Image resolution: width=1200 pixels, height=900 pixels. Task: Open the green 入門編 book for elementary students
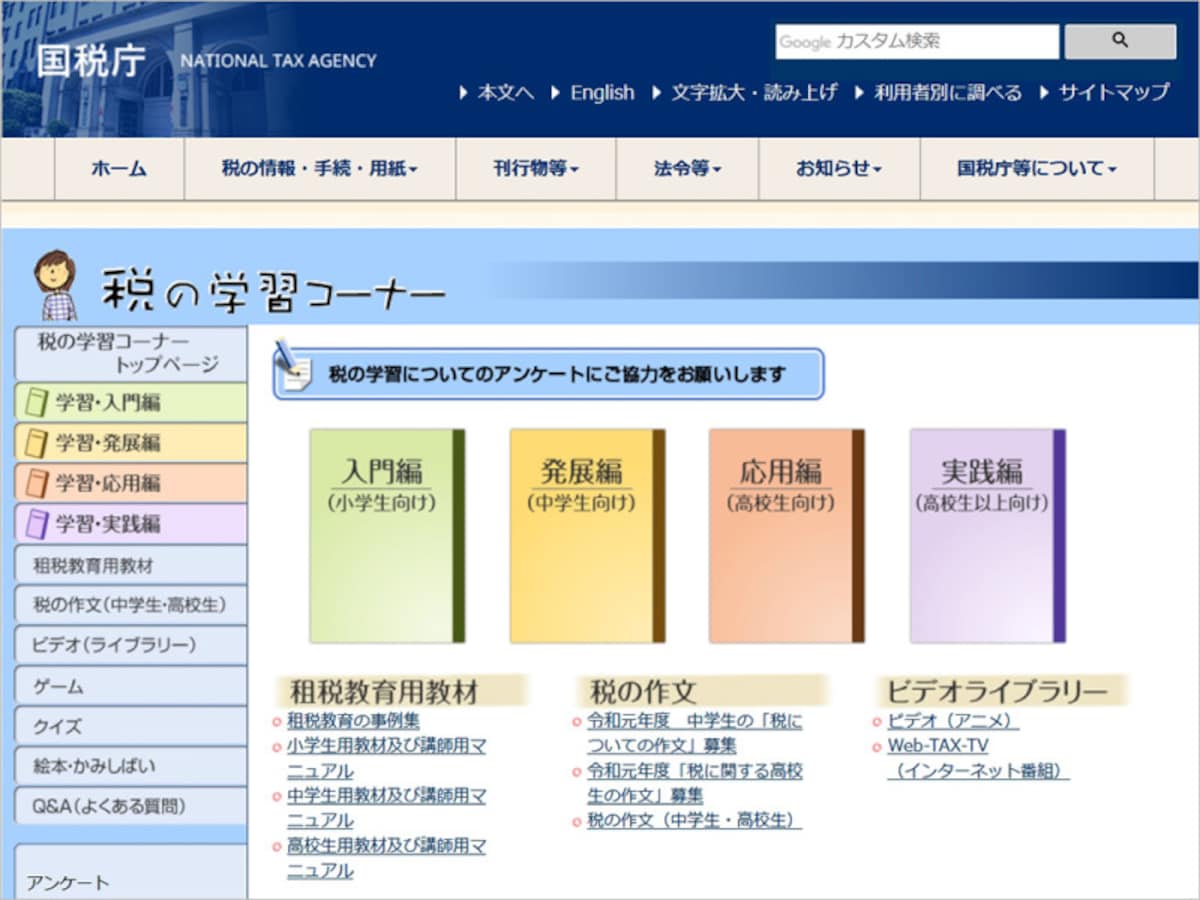387,536
